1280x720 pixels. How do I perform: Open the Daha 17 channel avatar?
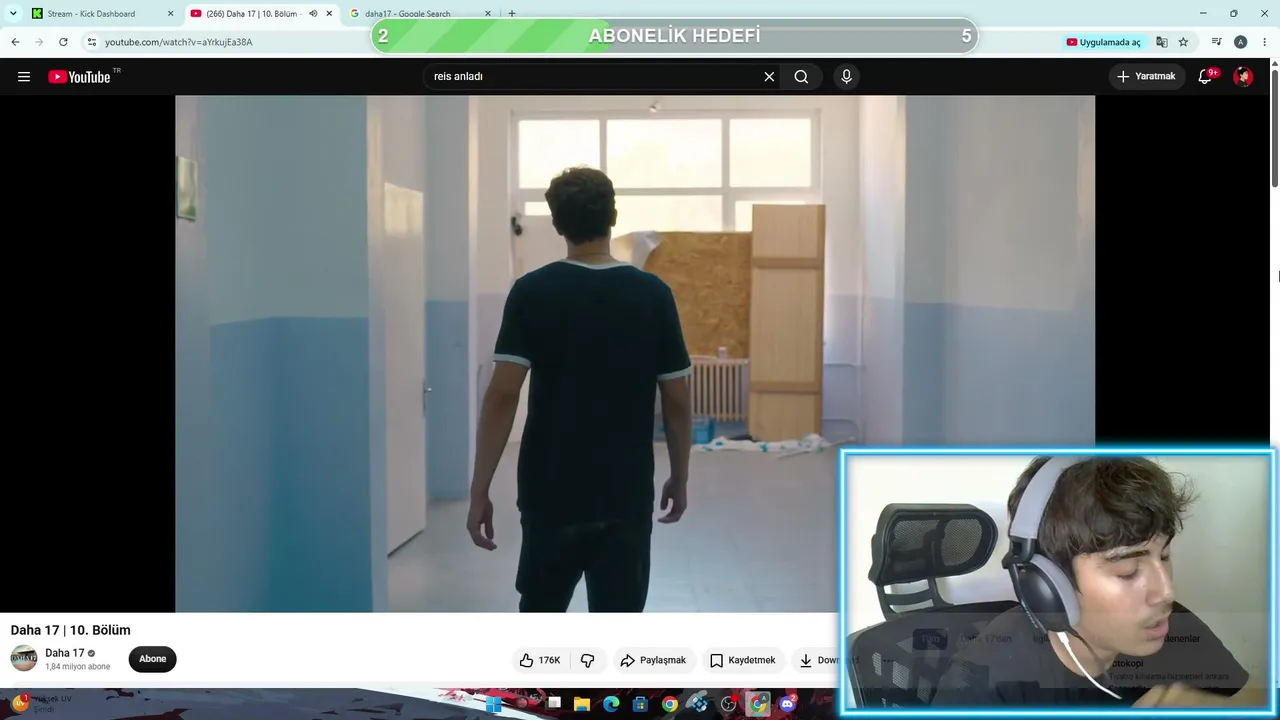(24, 659)
